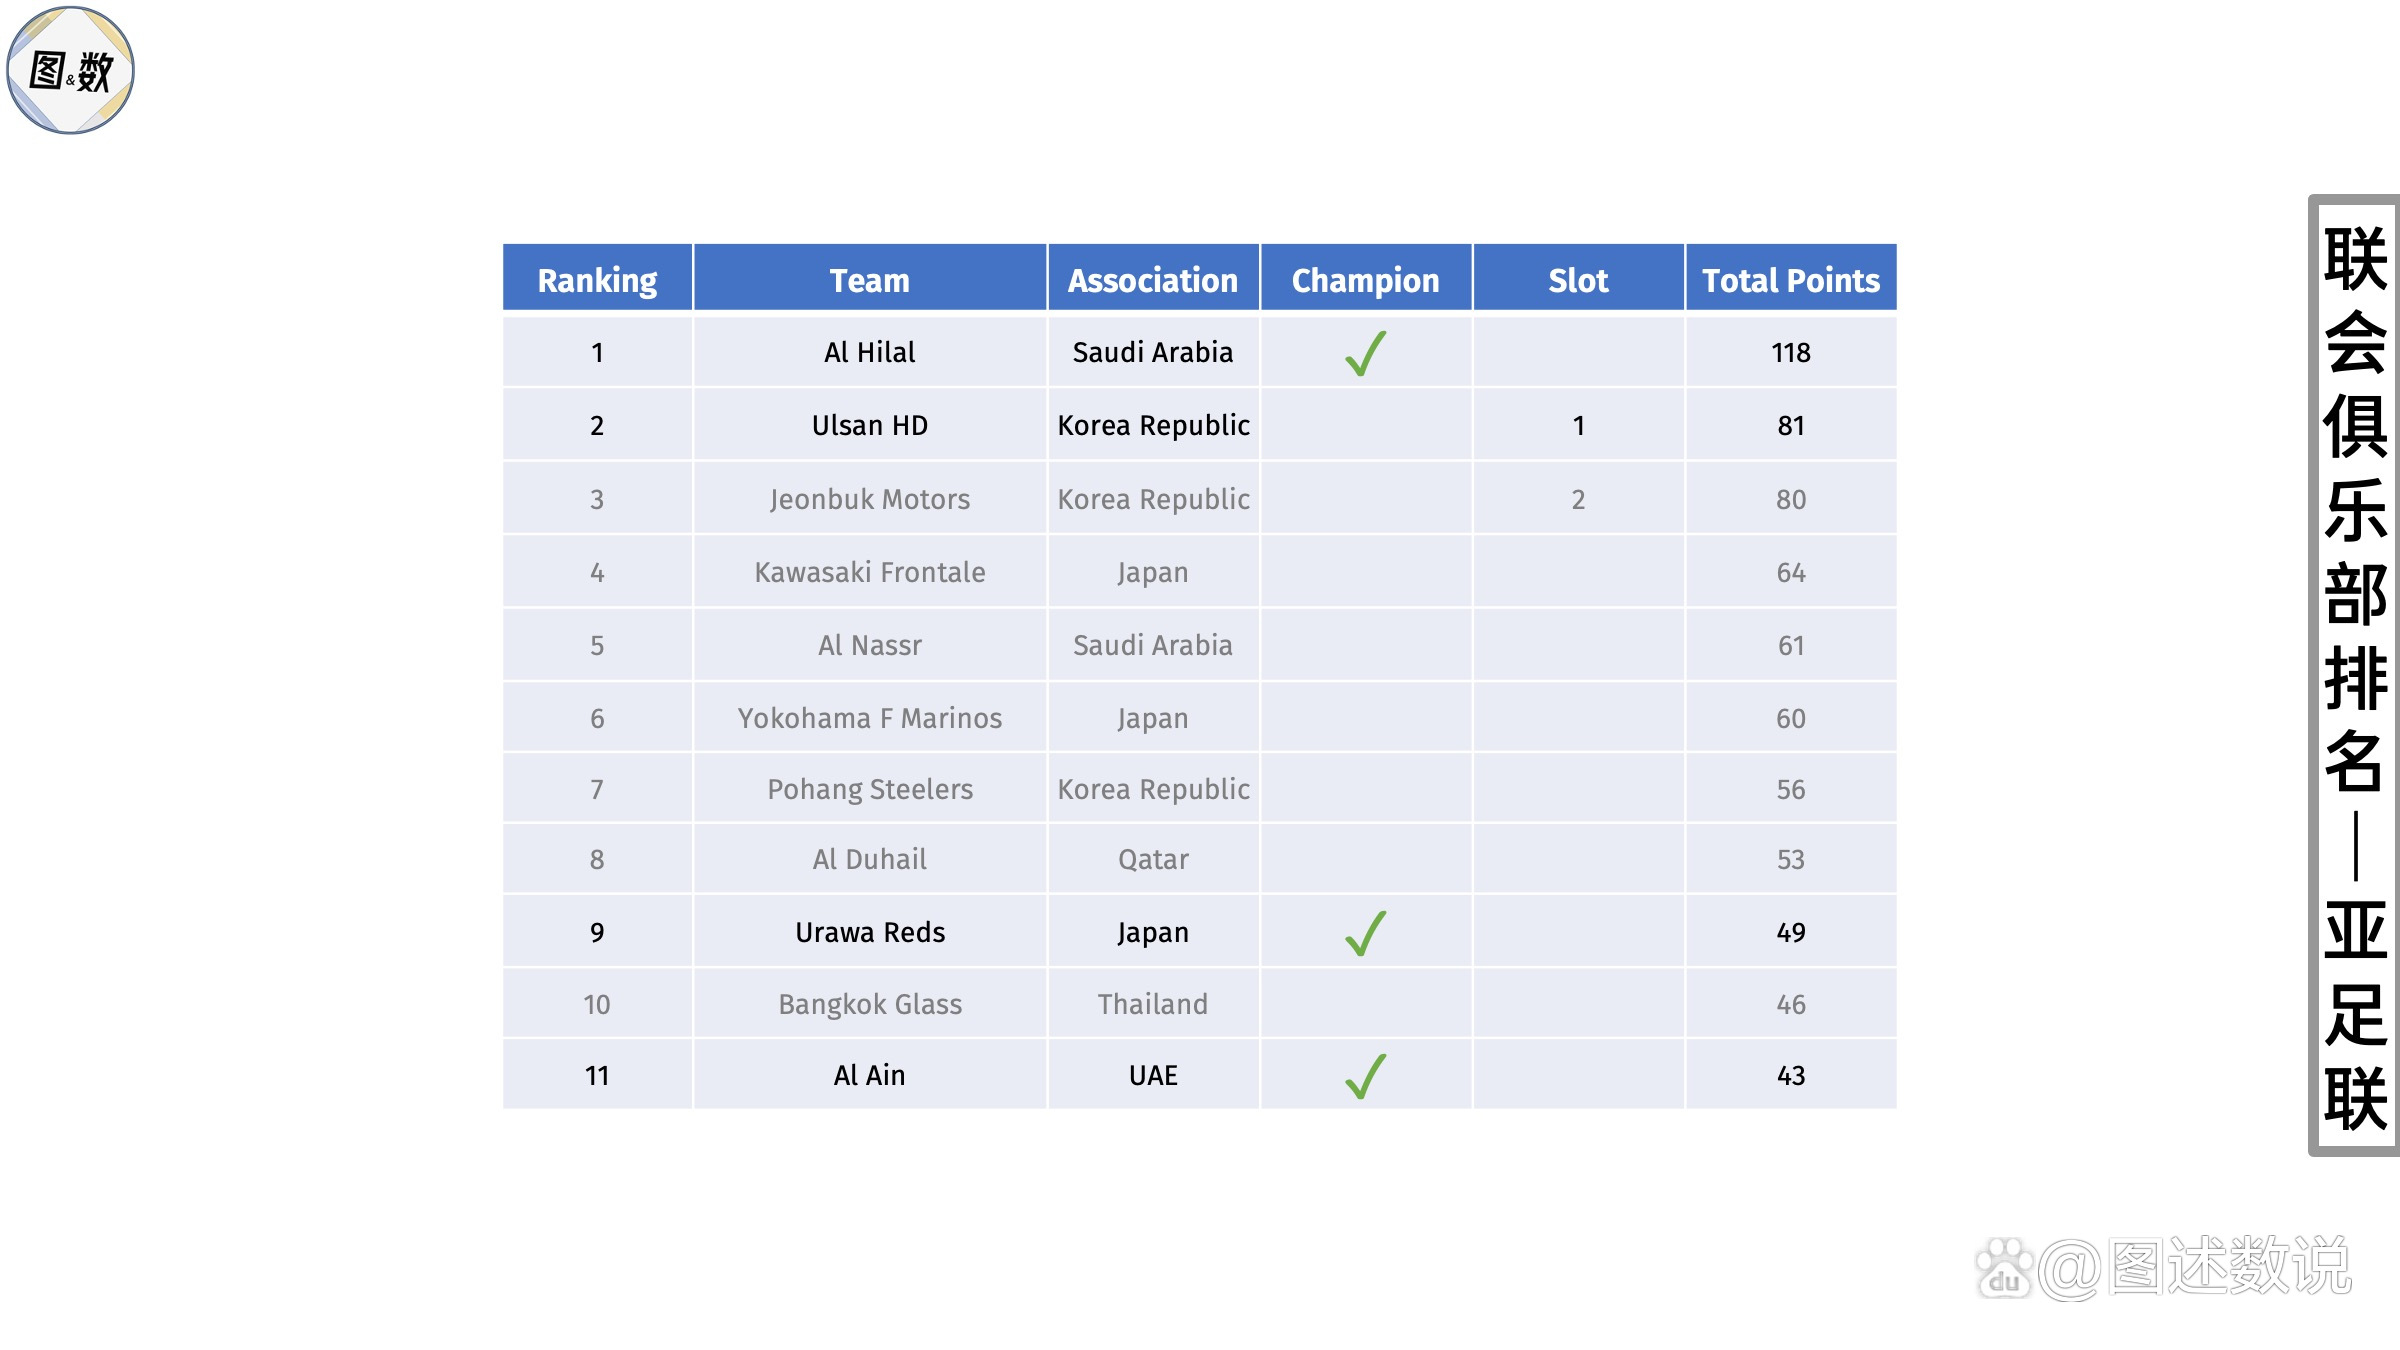Click the @图述数说 watermark text

point(2194,1267)
